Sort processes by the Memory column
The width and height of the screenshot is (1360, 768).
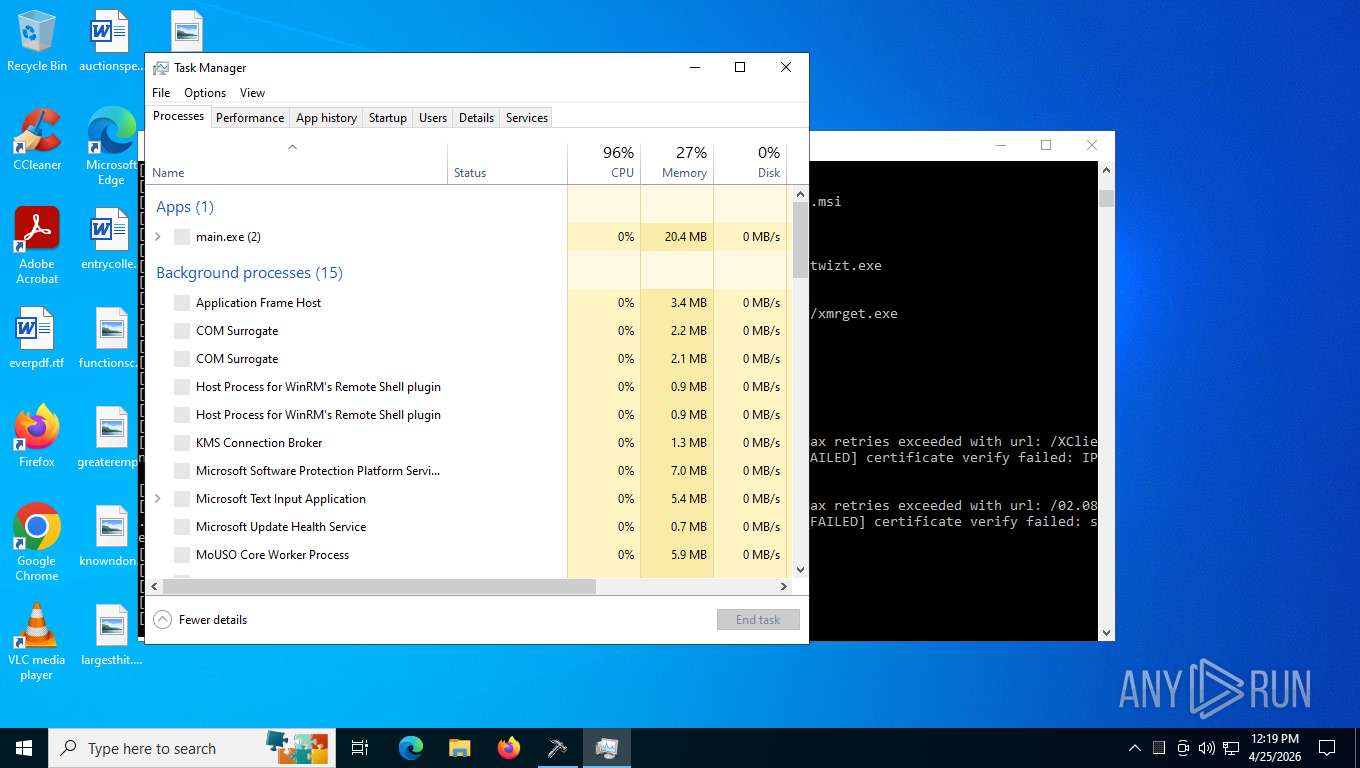(x=677, y=164)
